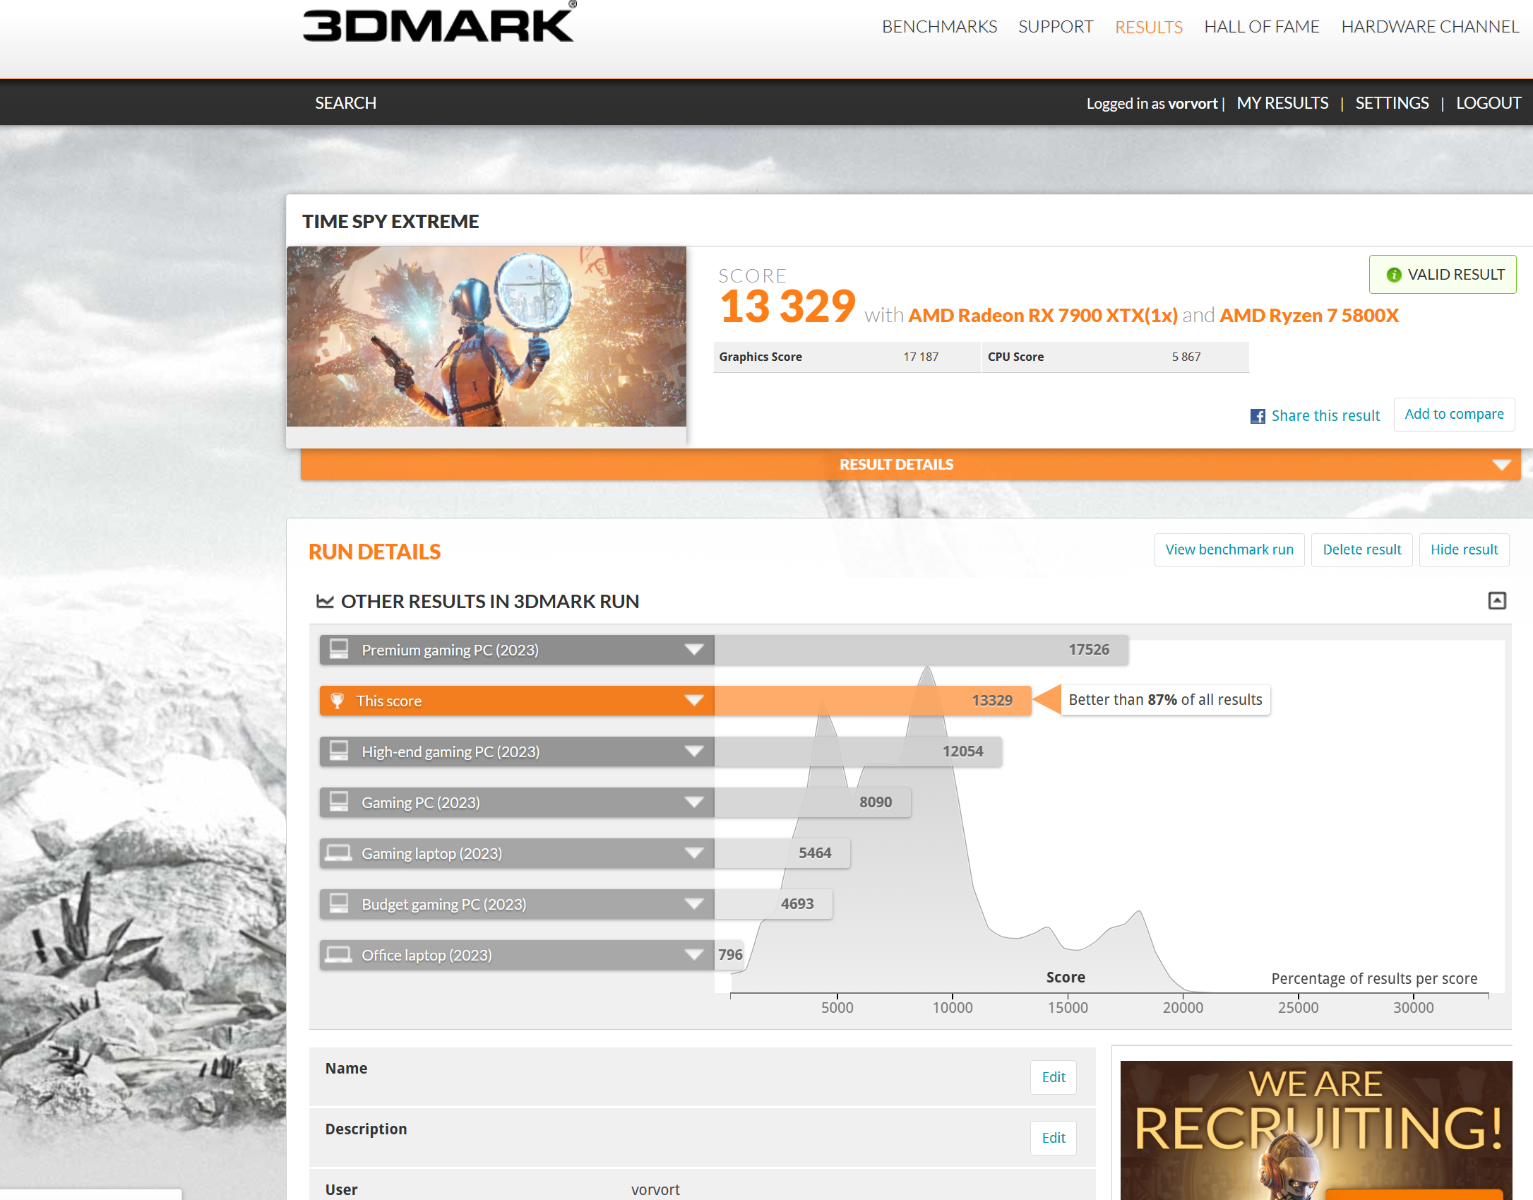The width and height of the screenshot is (1533, 1200).
Task: Edit the Description field
Action: coord(1053,1138)
